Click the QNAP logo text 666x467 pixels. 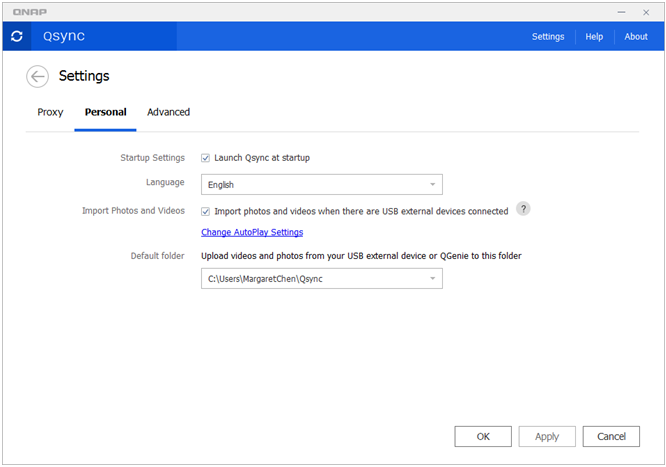(x=30, y=12)
